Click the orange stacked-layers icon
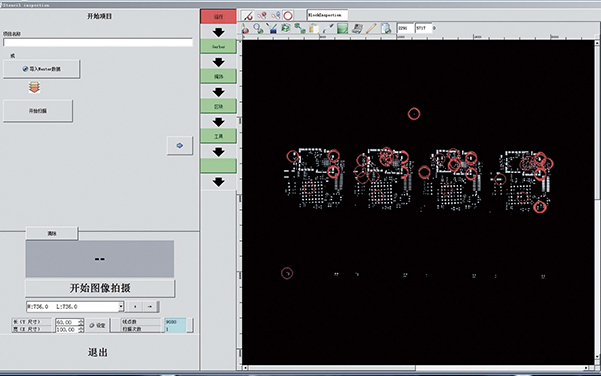601x376 pixels. pyautogui.click(x=34, y=88)
